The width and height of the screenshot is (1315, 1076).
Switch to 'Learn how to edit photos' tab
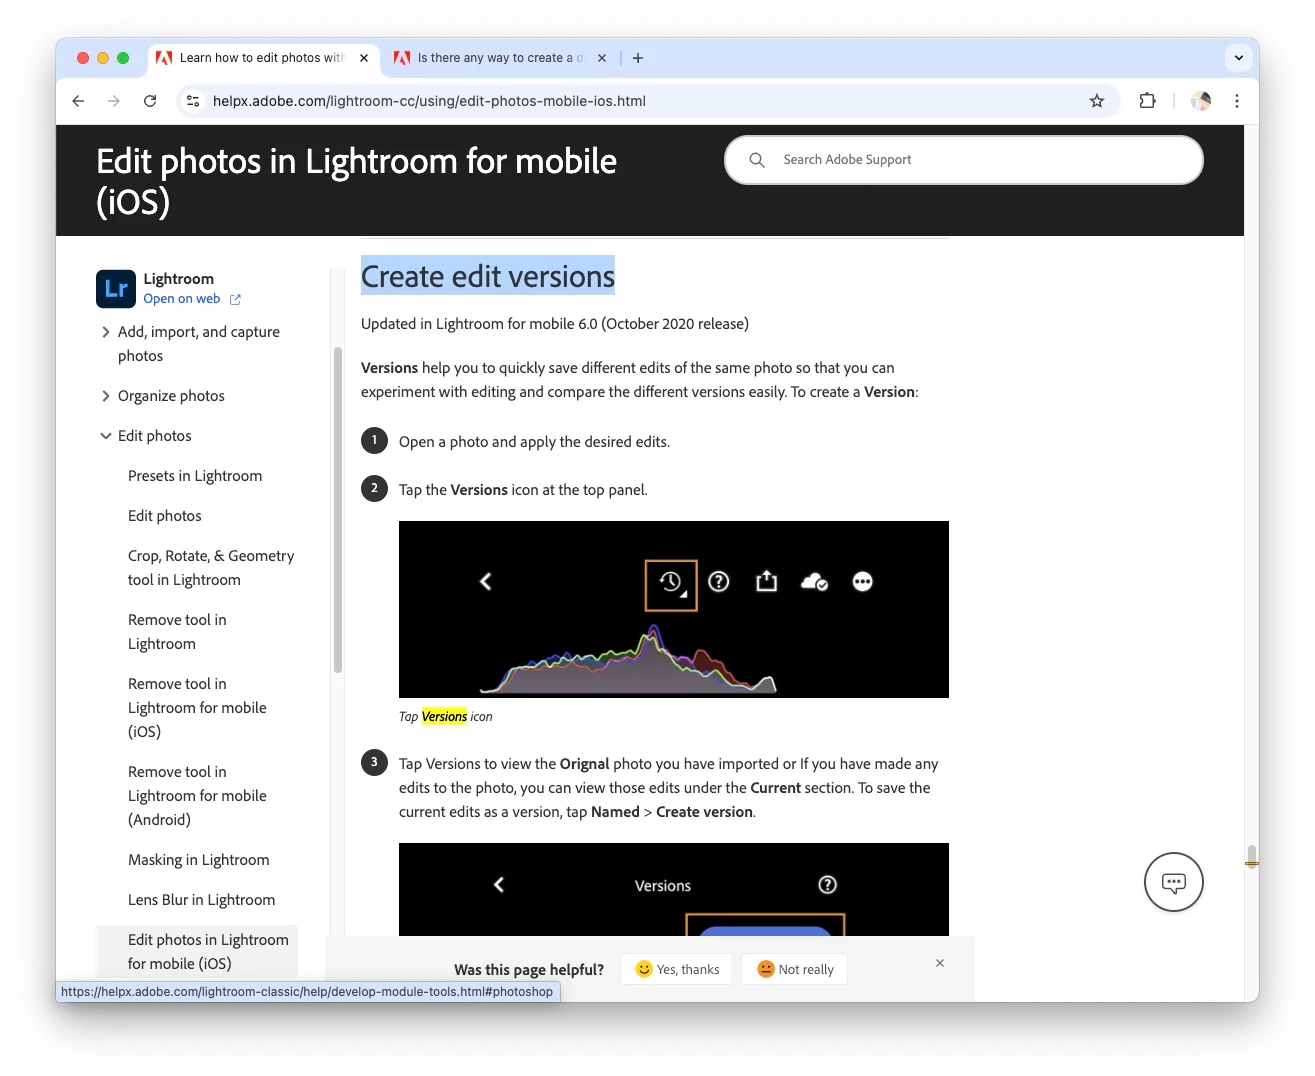tap(264, 58)
